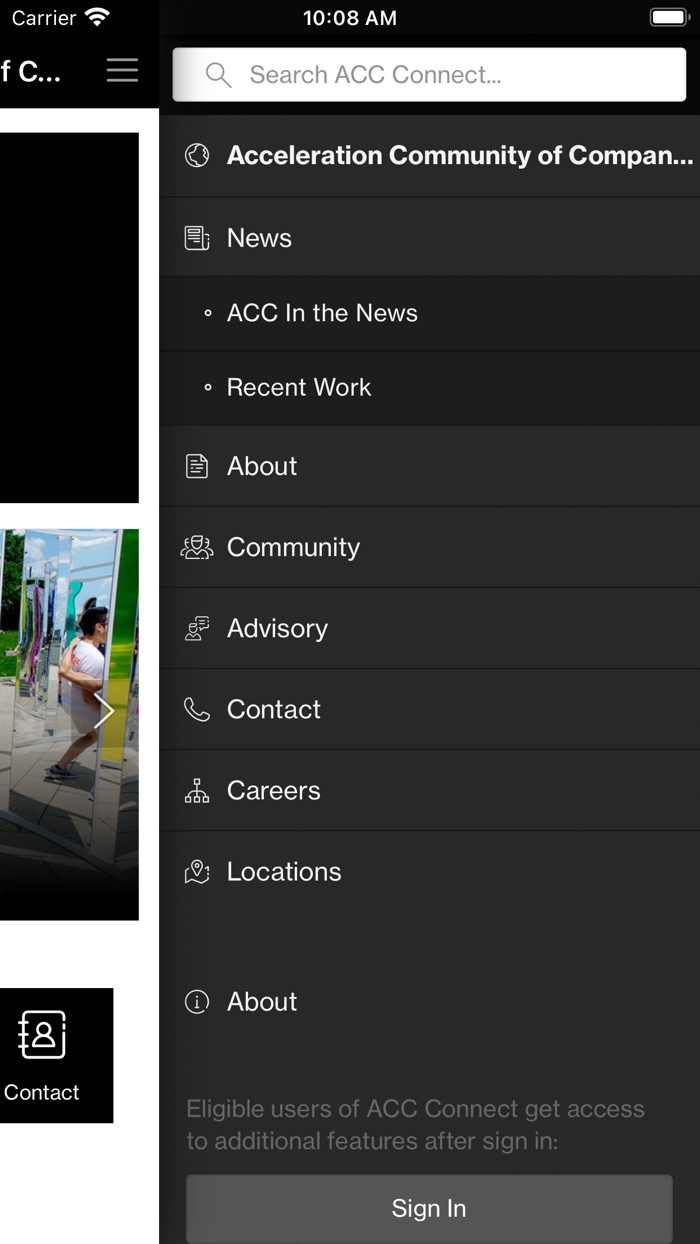Screen dimensions: 700x1244
Task: Tap the info icon beside About
Action: click(x=196, y=1001)
